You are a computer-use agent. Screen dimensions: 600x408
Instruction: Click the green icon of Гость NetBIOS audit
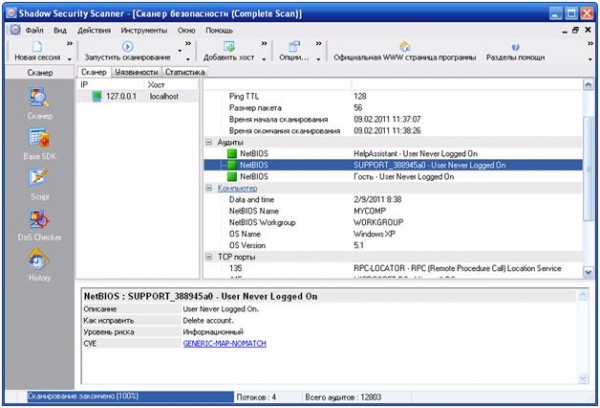[232, 176]
